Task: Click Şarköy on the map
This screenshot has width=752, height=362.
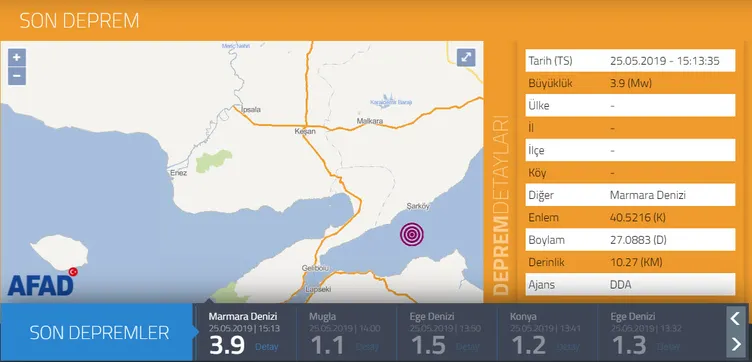Action: (x=418, y=206)
